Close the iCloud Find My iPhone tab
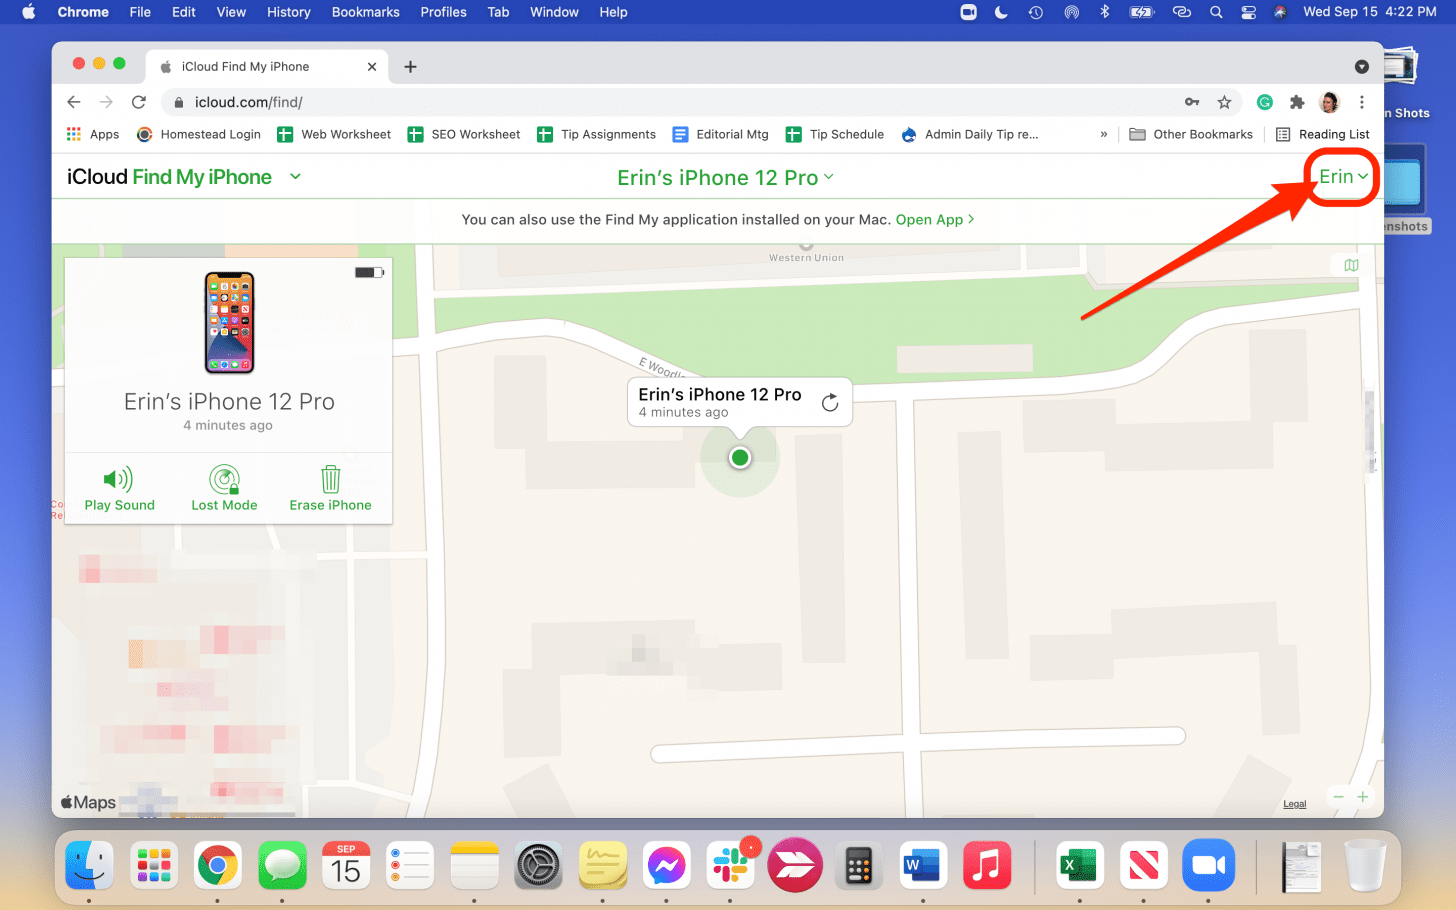Viewport: 1456px width, 910px height. (x=372, y=67)
